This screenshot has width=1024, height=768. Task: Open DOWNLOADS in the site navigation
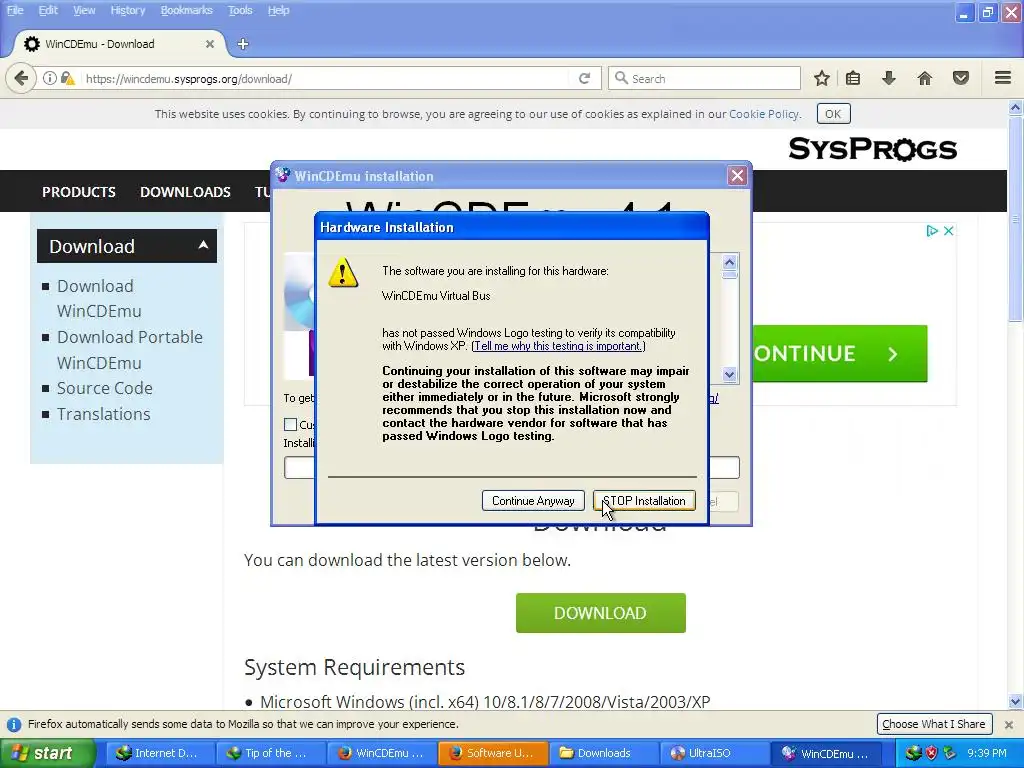click(x=185, y=192)
